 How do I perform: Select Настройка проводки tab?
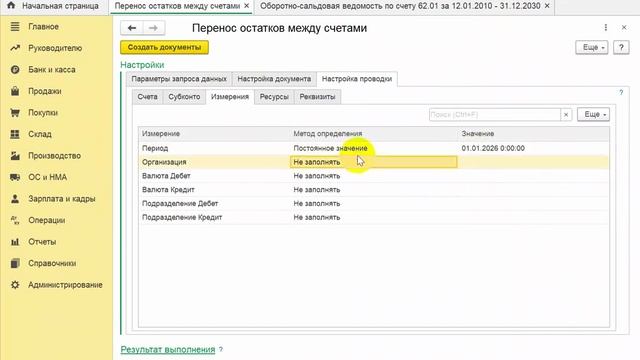(x=357, y=79)
